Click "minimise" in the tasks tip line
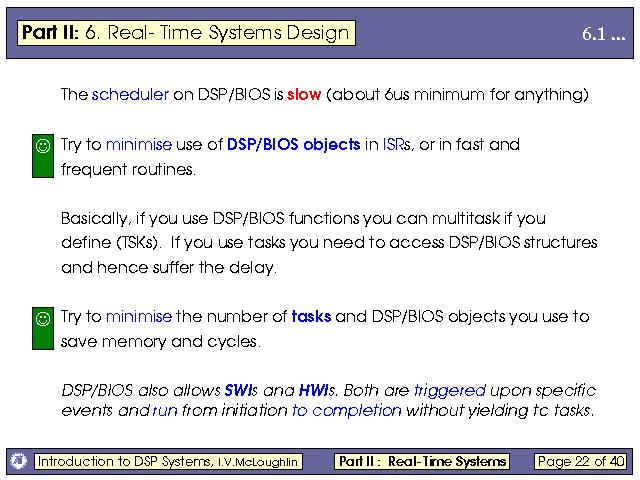This screenshot has width=640, height=480. pyautogui.click(x=139, y=317)
